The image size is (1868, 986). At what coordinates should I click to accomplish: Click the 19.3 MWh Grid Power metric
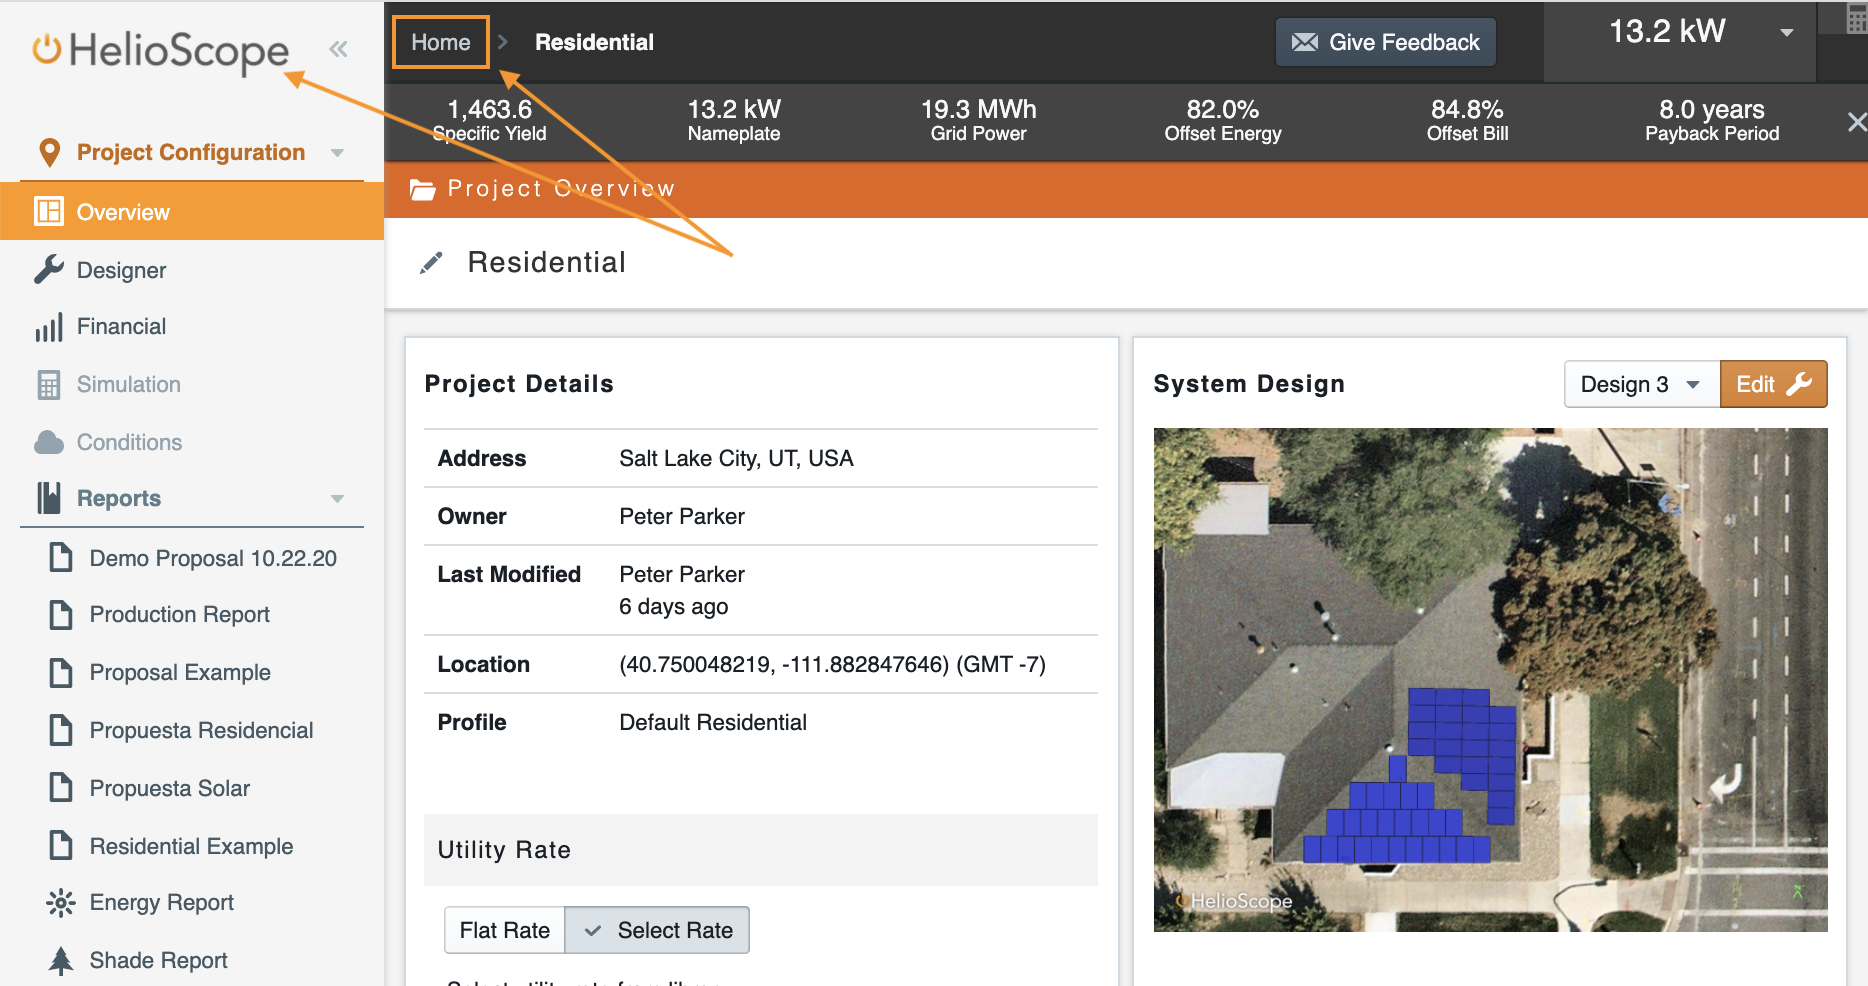978,120
